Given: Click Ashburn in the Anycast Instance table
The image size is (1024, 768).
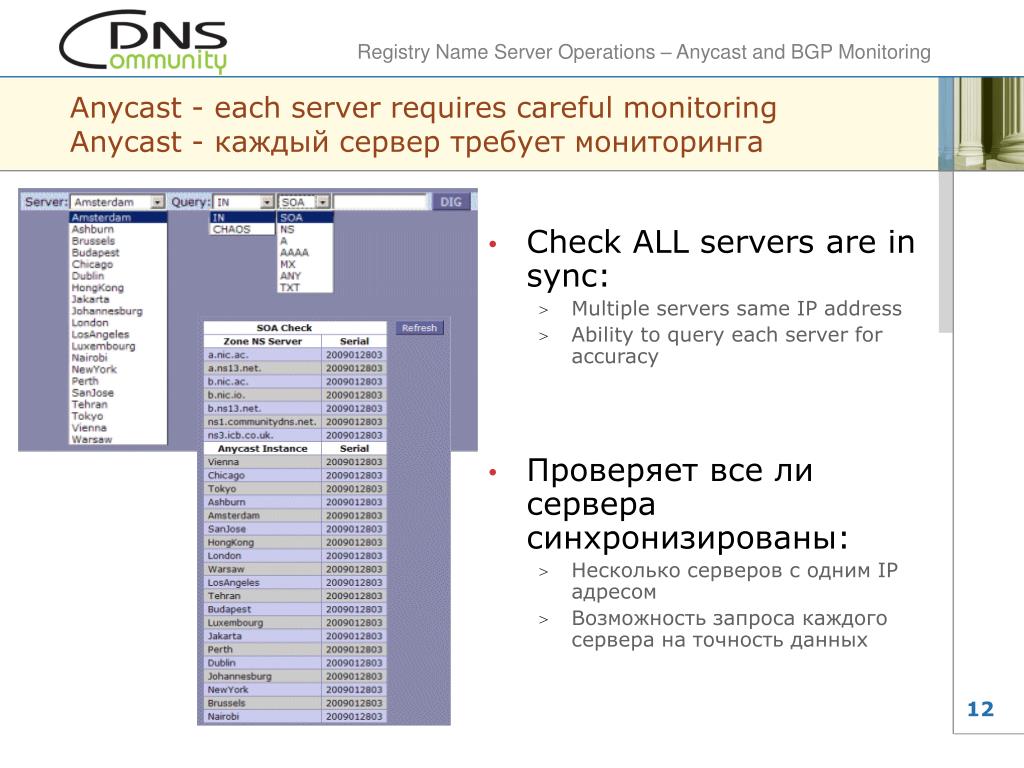Looking at the screenshot, I should (263, 502).
